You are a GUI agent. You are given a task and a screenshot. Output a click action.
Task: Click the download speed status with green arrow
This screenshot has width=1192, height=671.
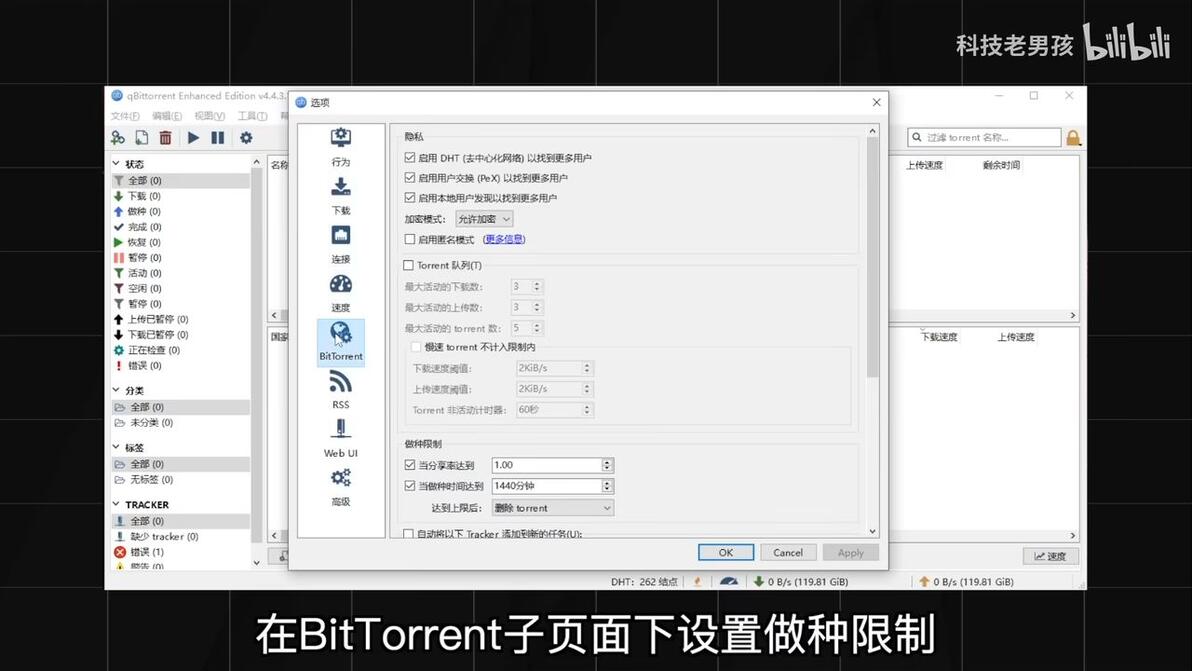(x=800, y=581)
